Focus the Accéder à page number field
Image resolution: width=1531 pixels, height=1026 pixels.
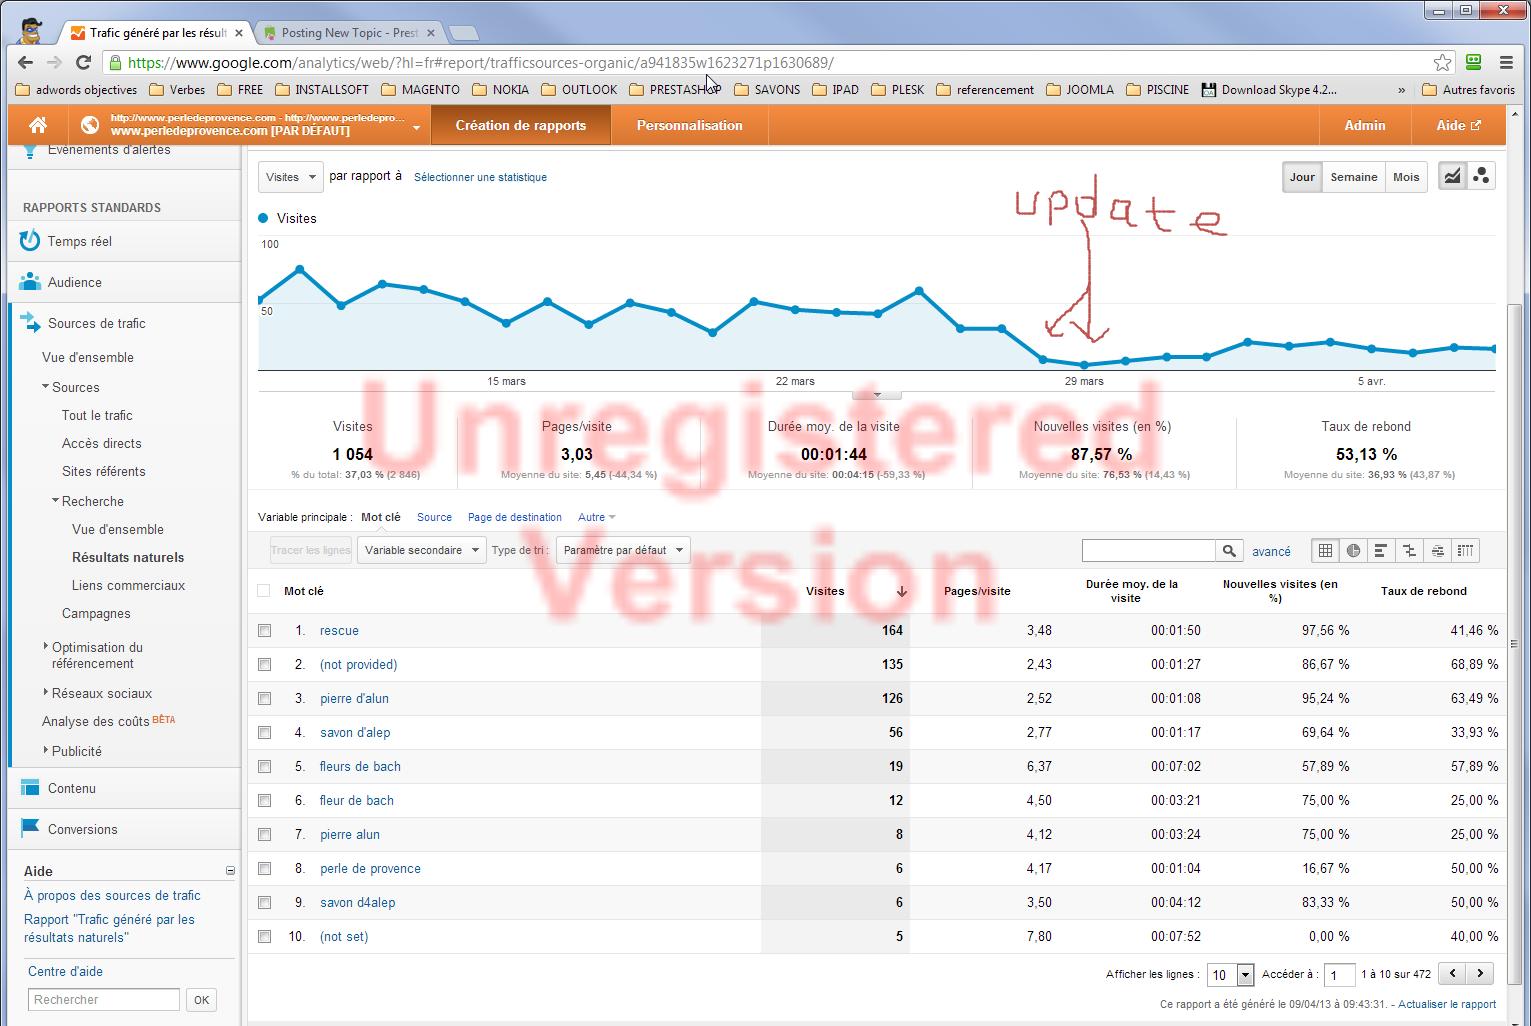1339,974
